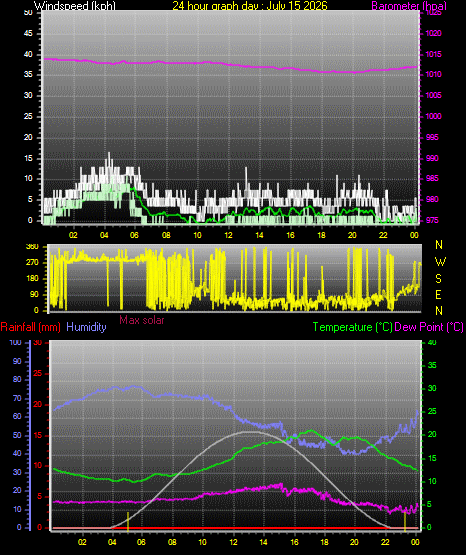Click the red '20' rainfall axis value
Viewport: 466px width, 555px height.
(38, 404)
